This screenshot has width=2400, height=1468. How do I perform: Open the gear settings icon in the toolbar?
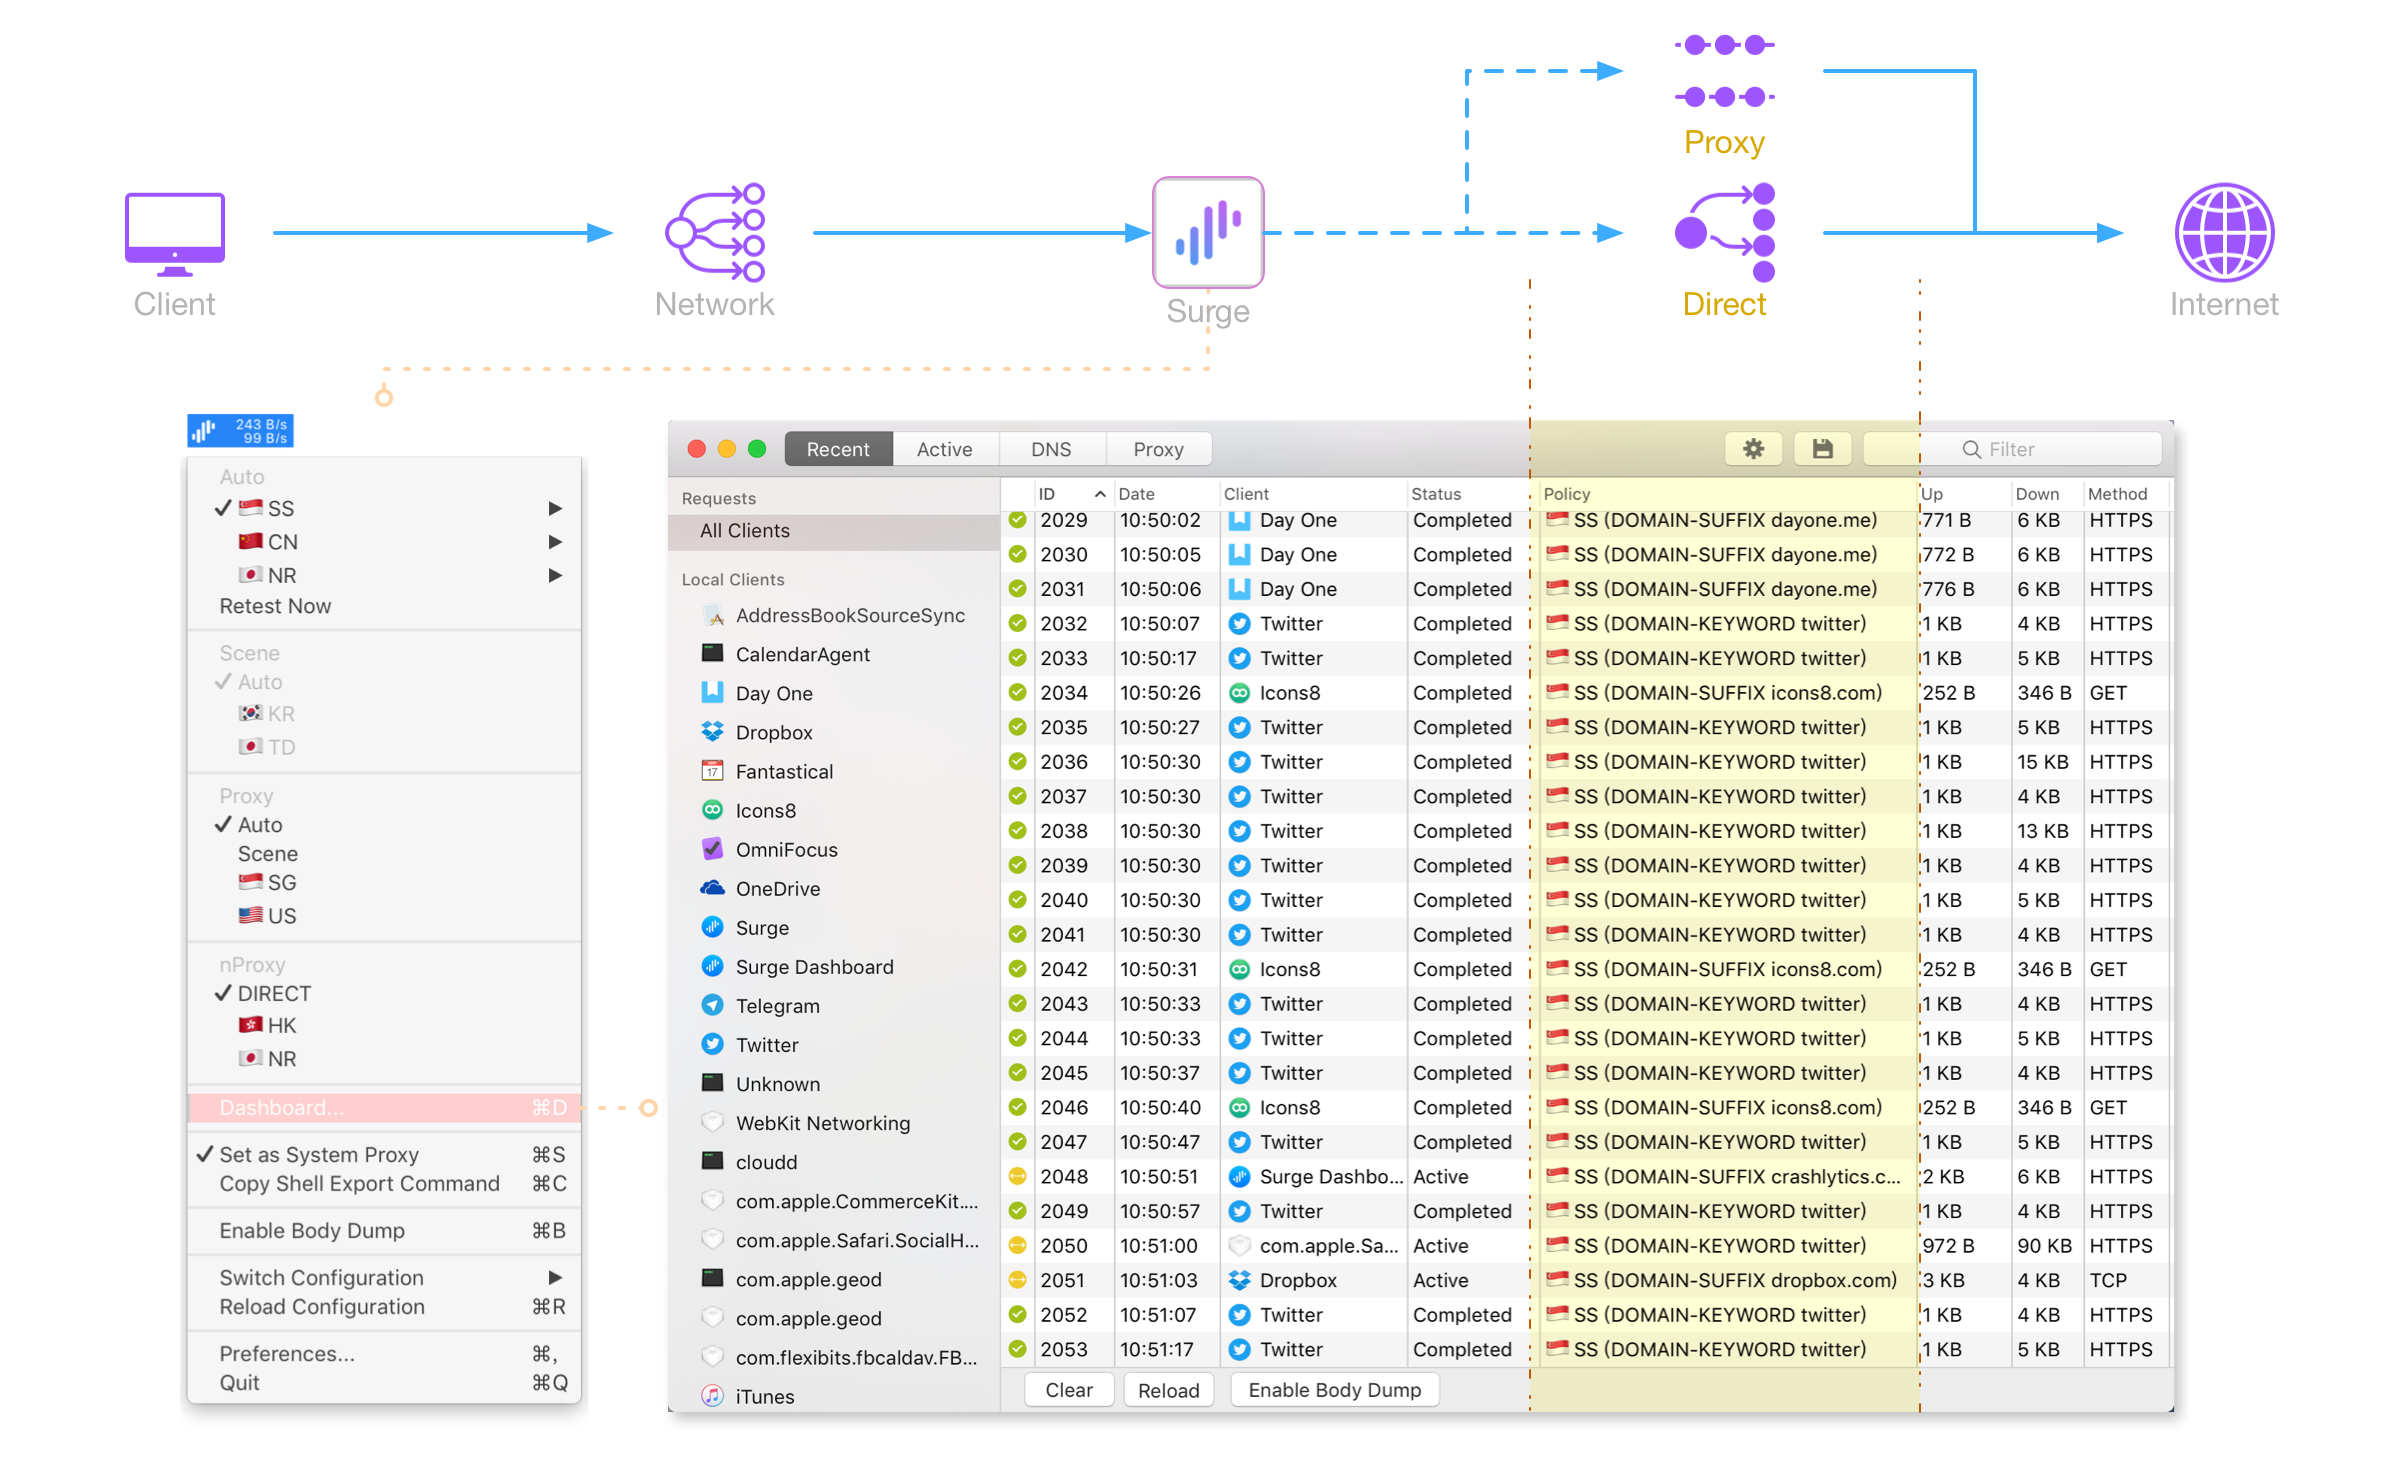tap(1753, 449)
